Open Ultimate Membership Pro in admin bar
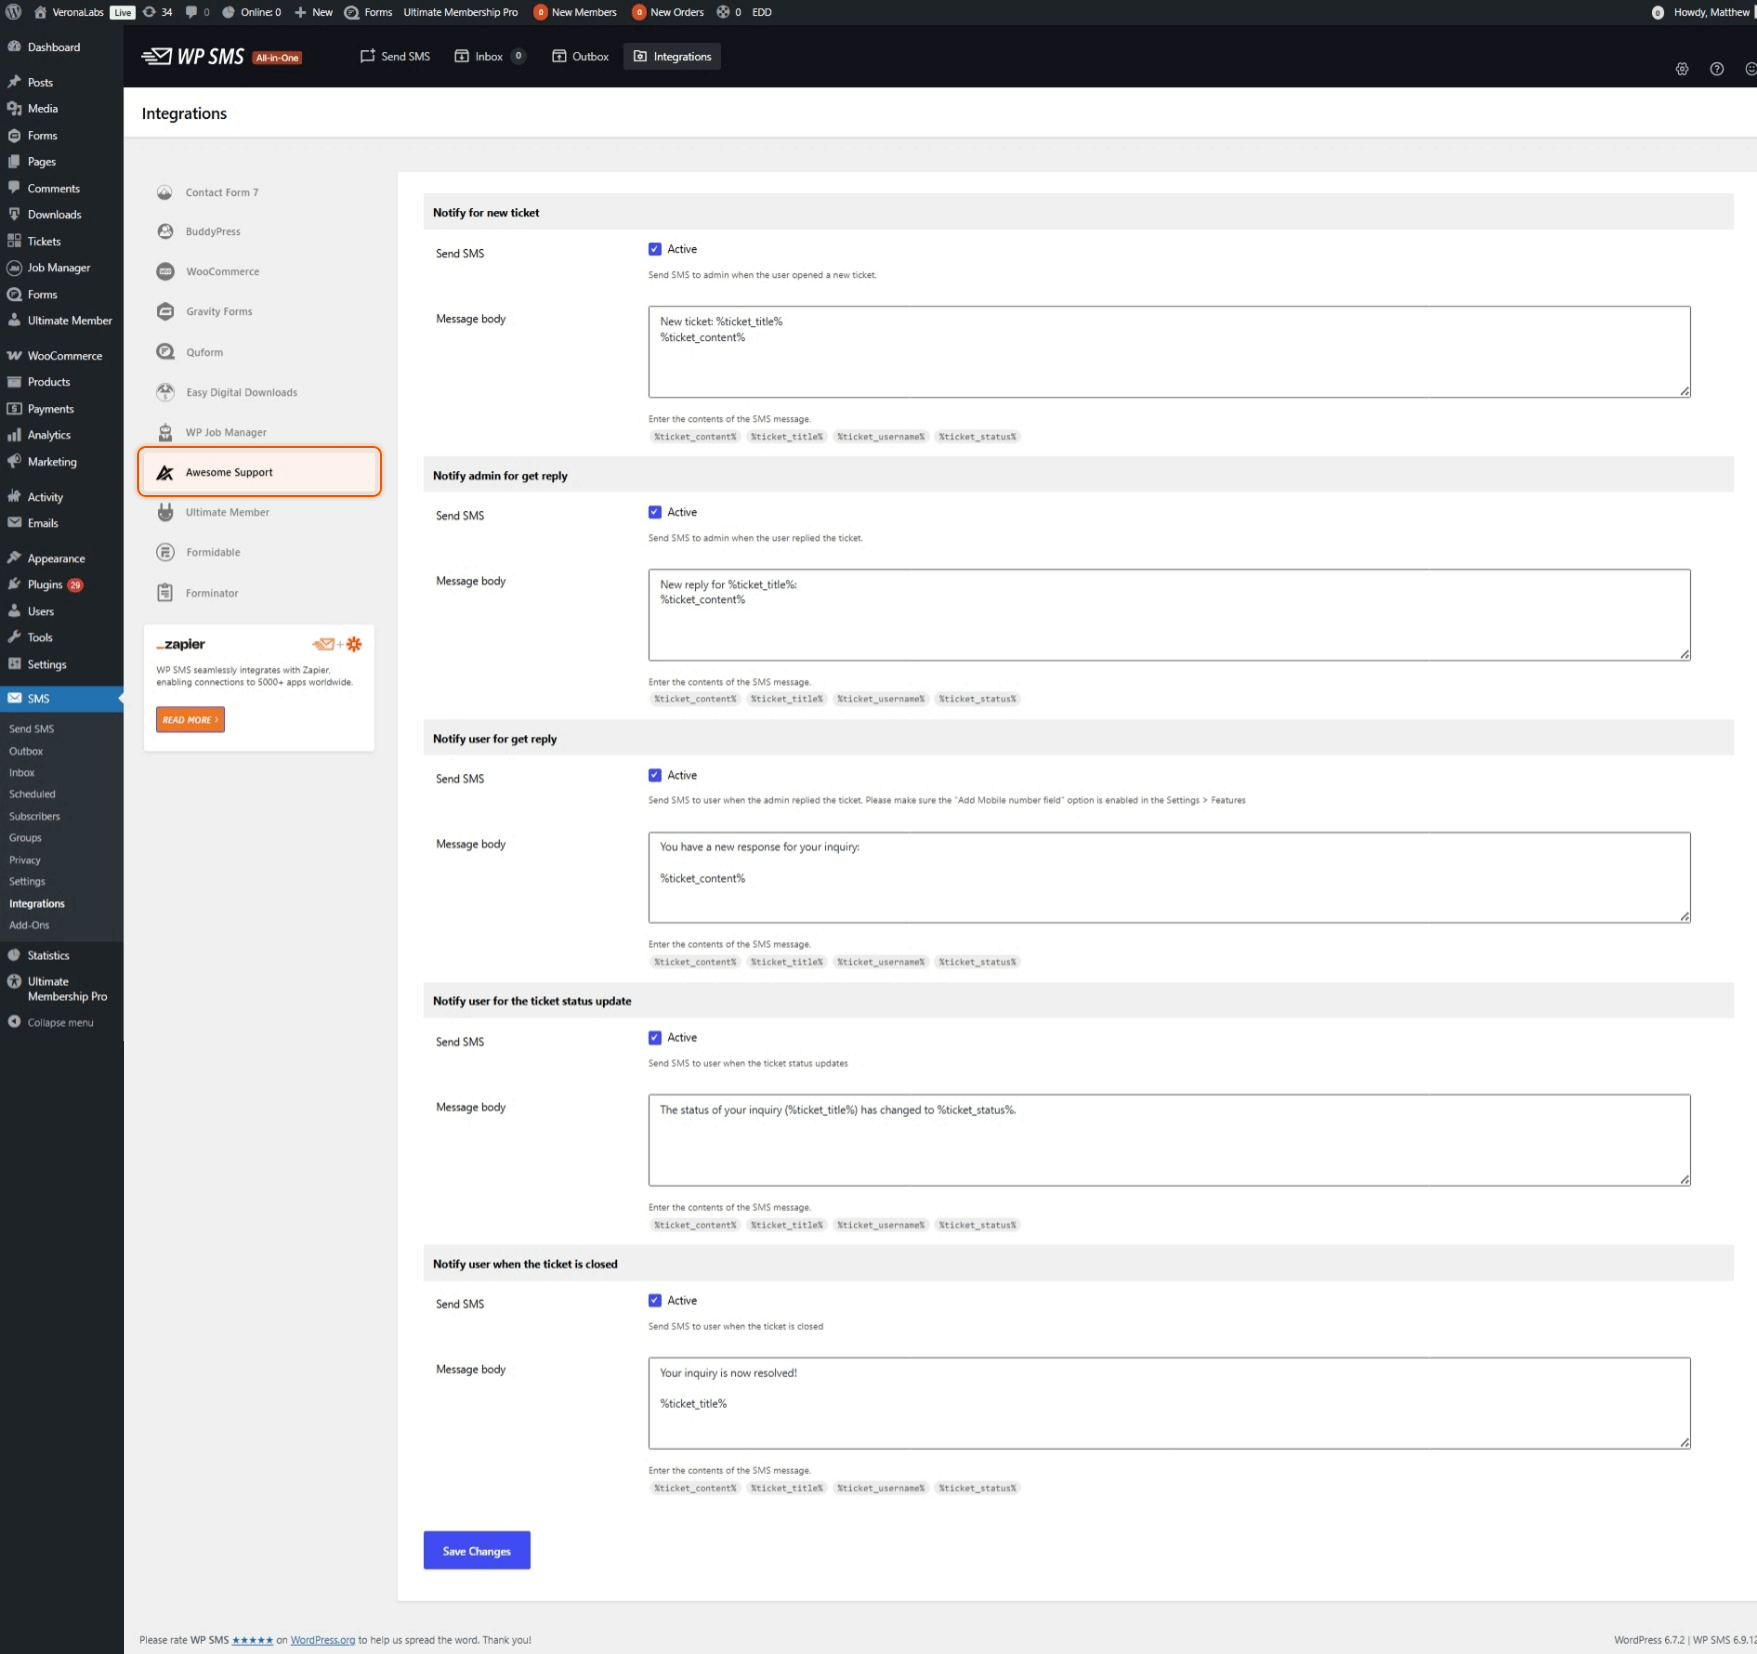Screen dimensions: 1757x1654 461,12
